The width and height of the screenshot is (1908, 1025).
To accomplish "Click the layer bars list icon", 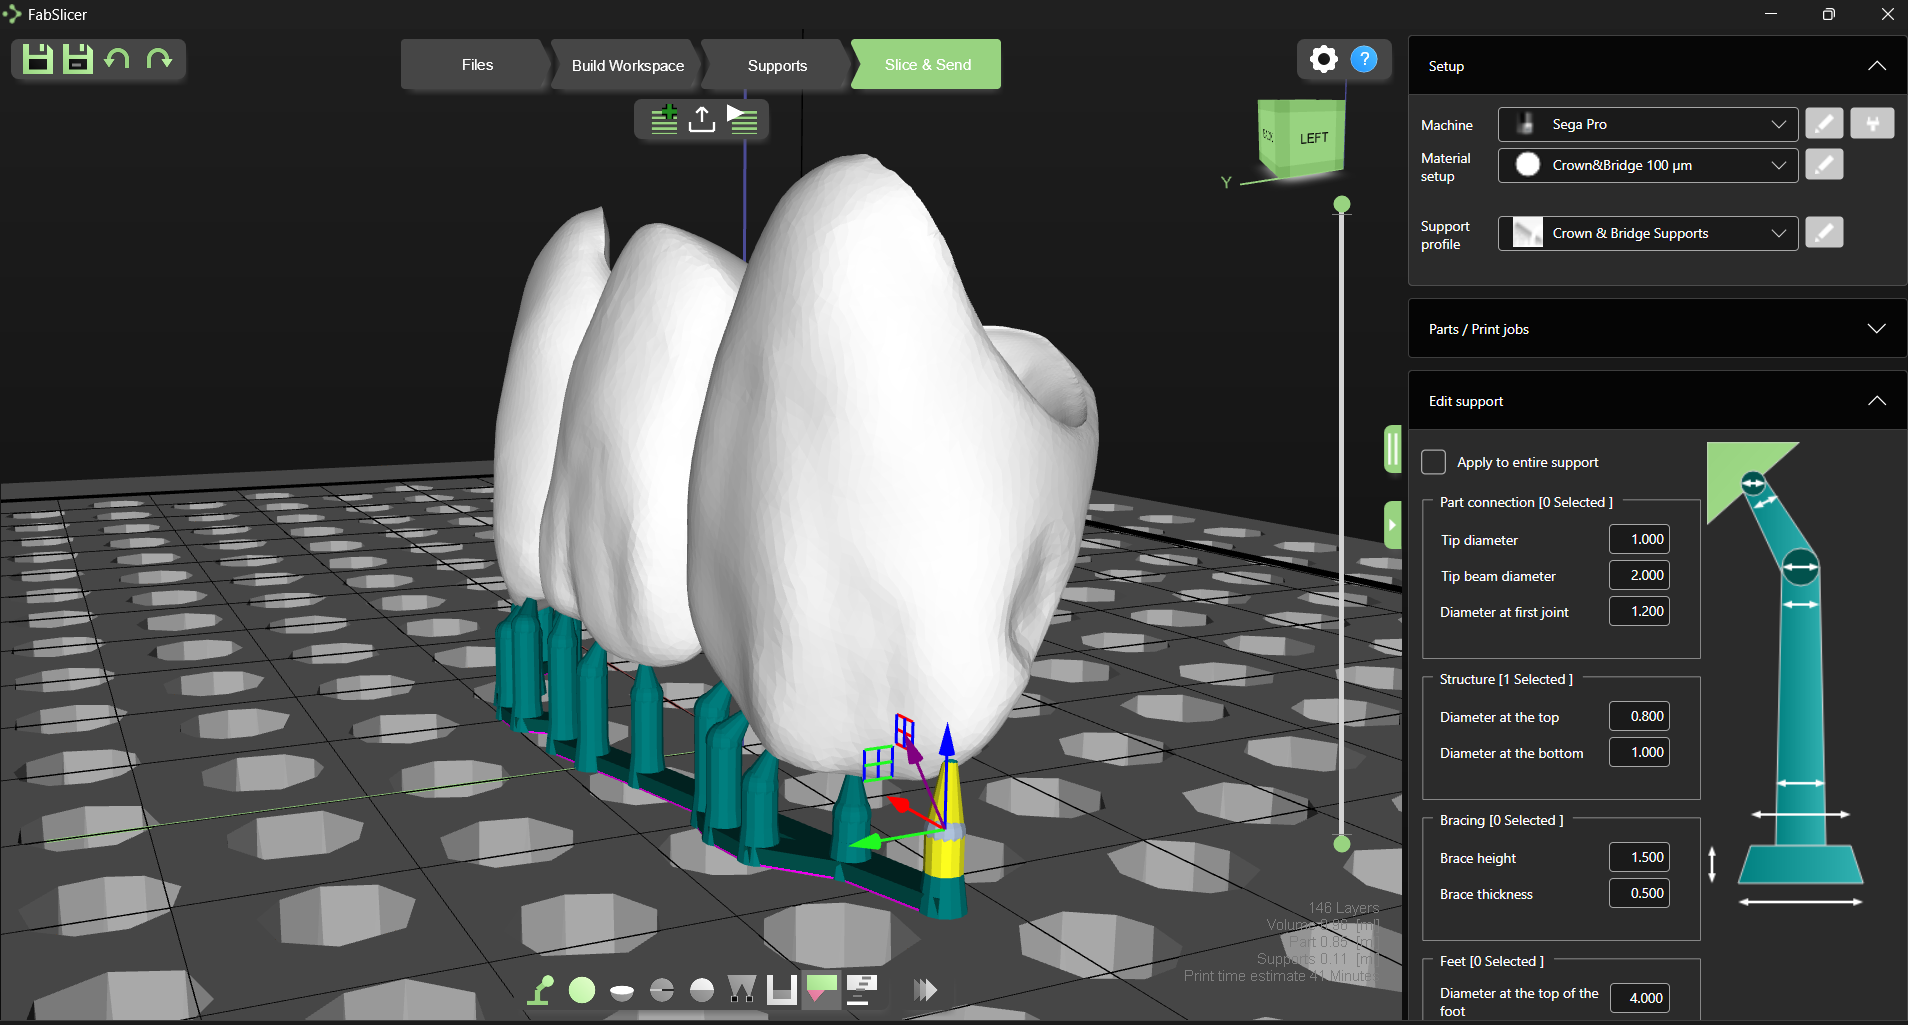I will (x=862, y=990).
